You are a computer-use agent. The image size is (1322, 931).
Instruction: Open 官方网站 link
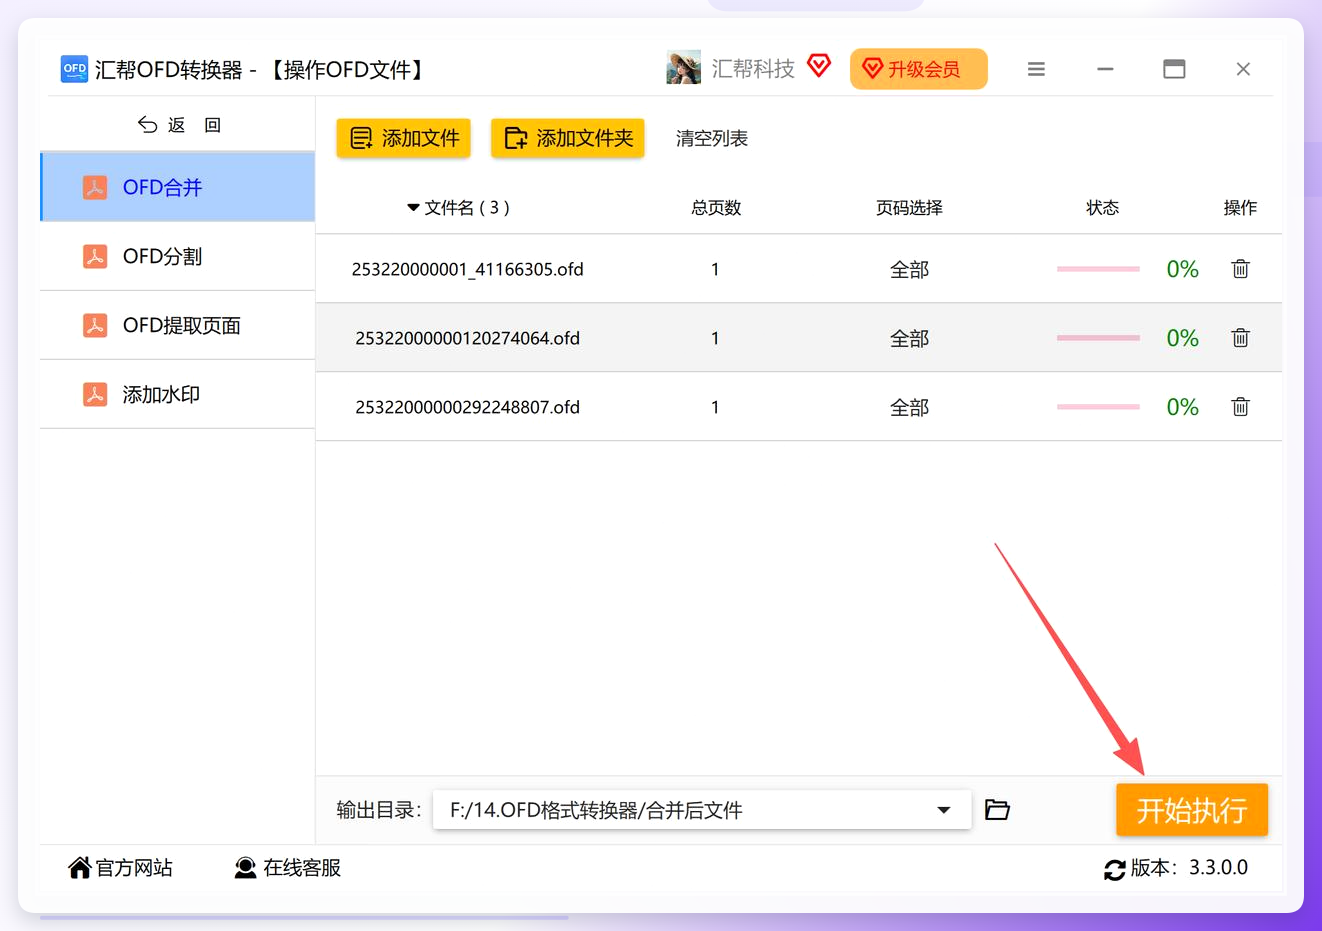point(120,868)
